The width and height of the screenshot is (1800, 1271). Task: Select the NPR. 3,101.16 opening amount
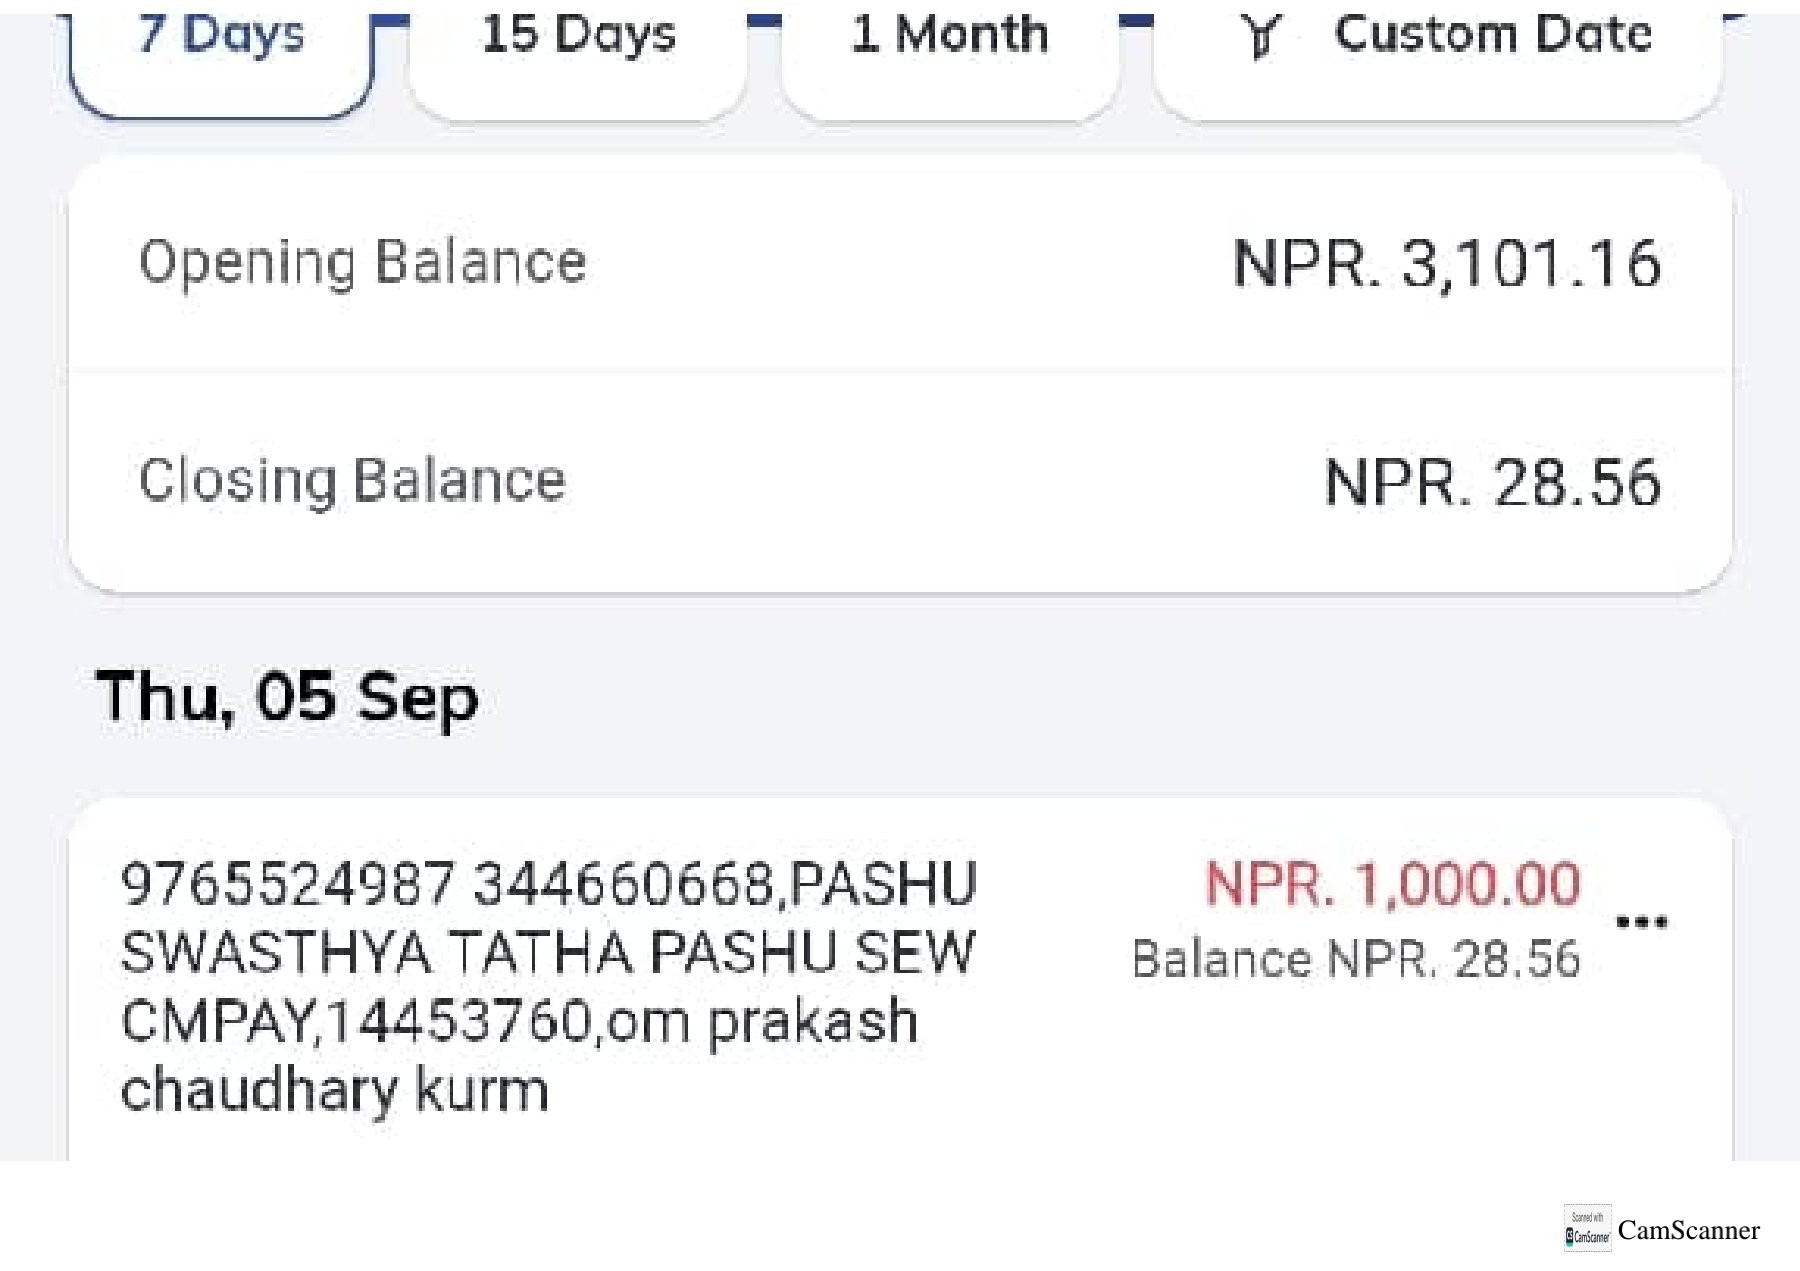tap(1447, 264)
